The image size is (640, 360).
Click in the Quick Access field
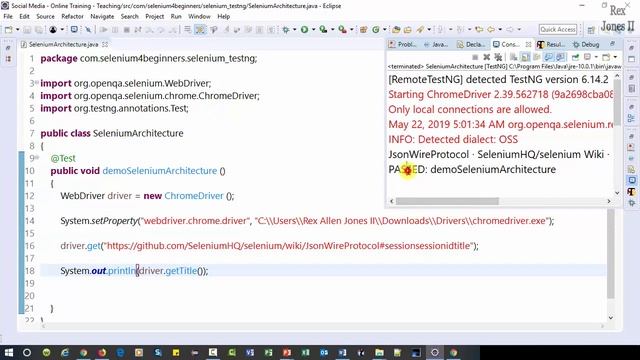558,29
